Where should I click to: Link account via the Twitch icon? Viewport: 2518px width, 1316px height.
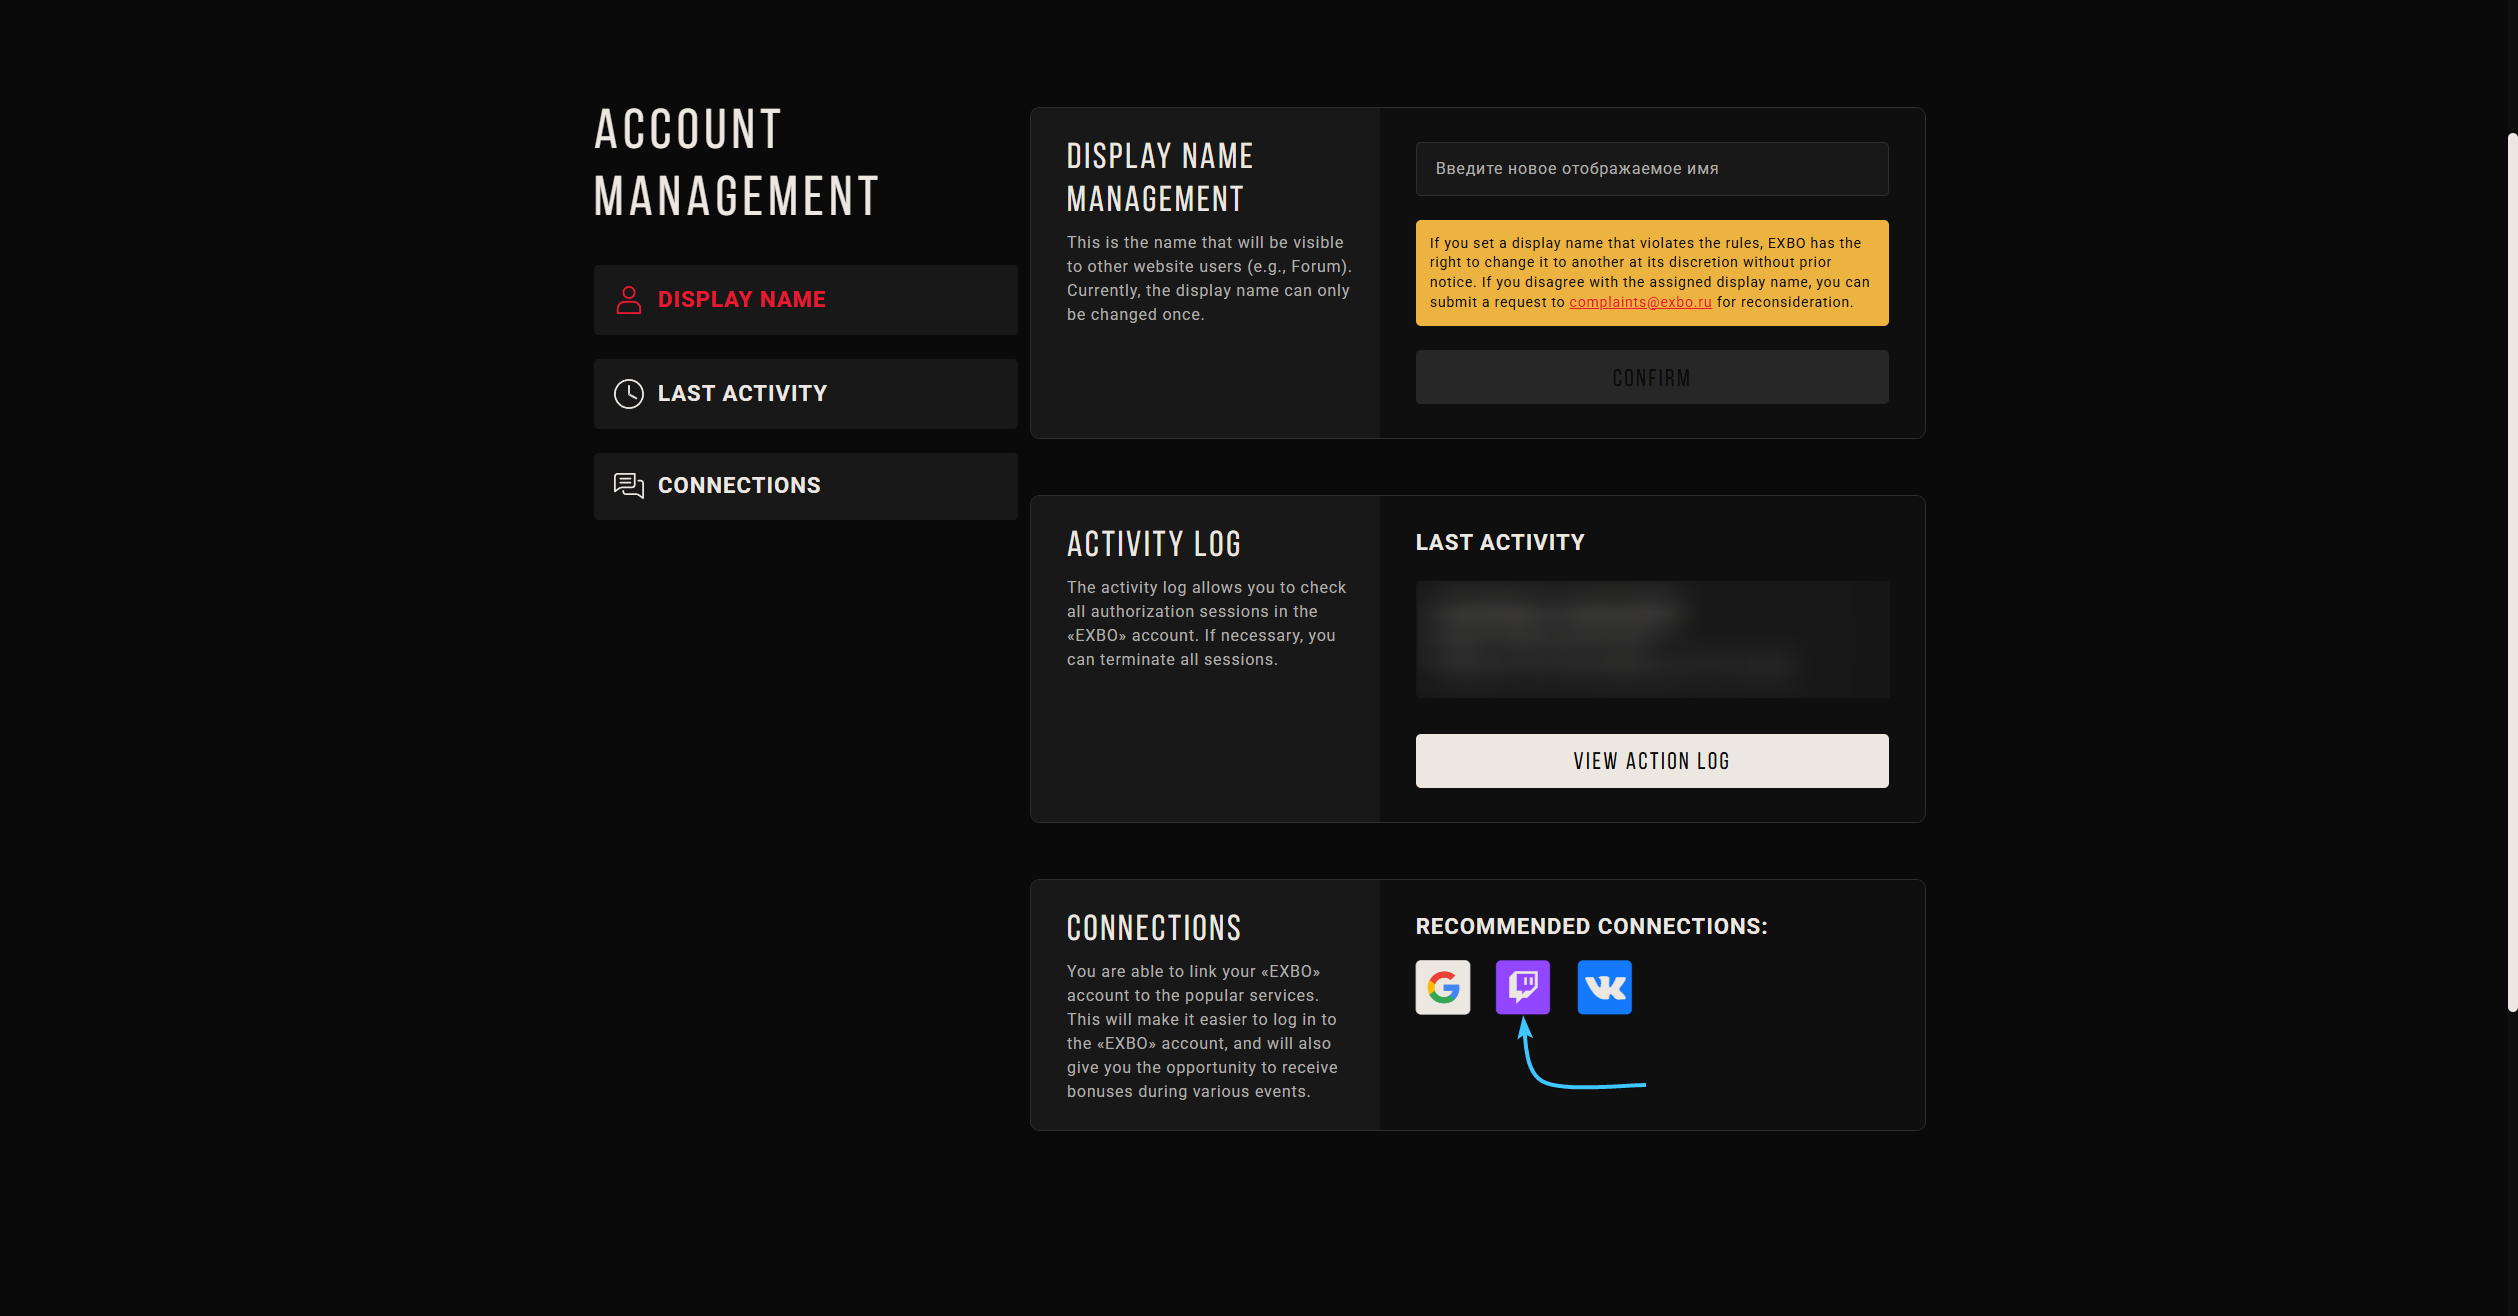coord(1522,987)
